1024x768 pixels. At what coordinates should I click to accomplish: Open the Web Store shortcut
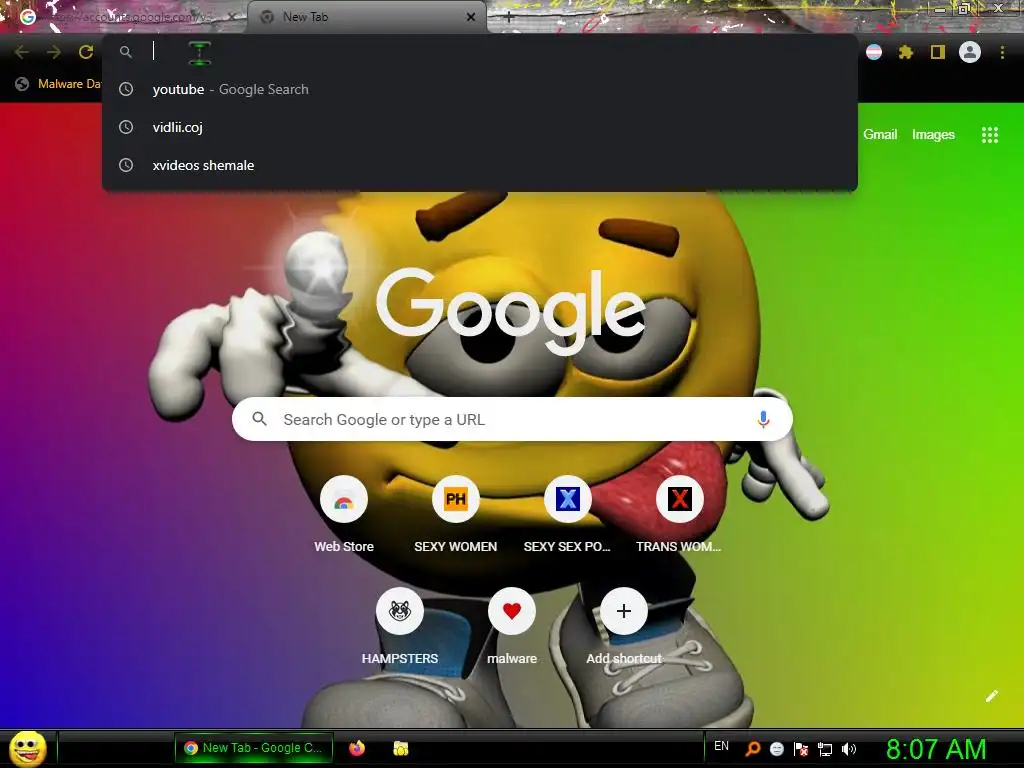[344, 500]
